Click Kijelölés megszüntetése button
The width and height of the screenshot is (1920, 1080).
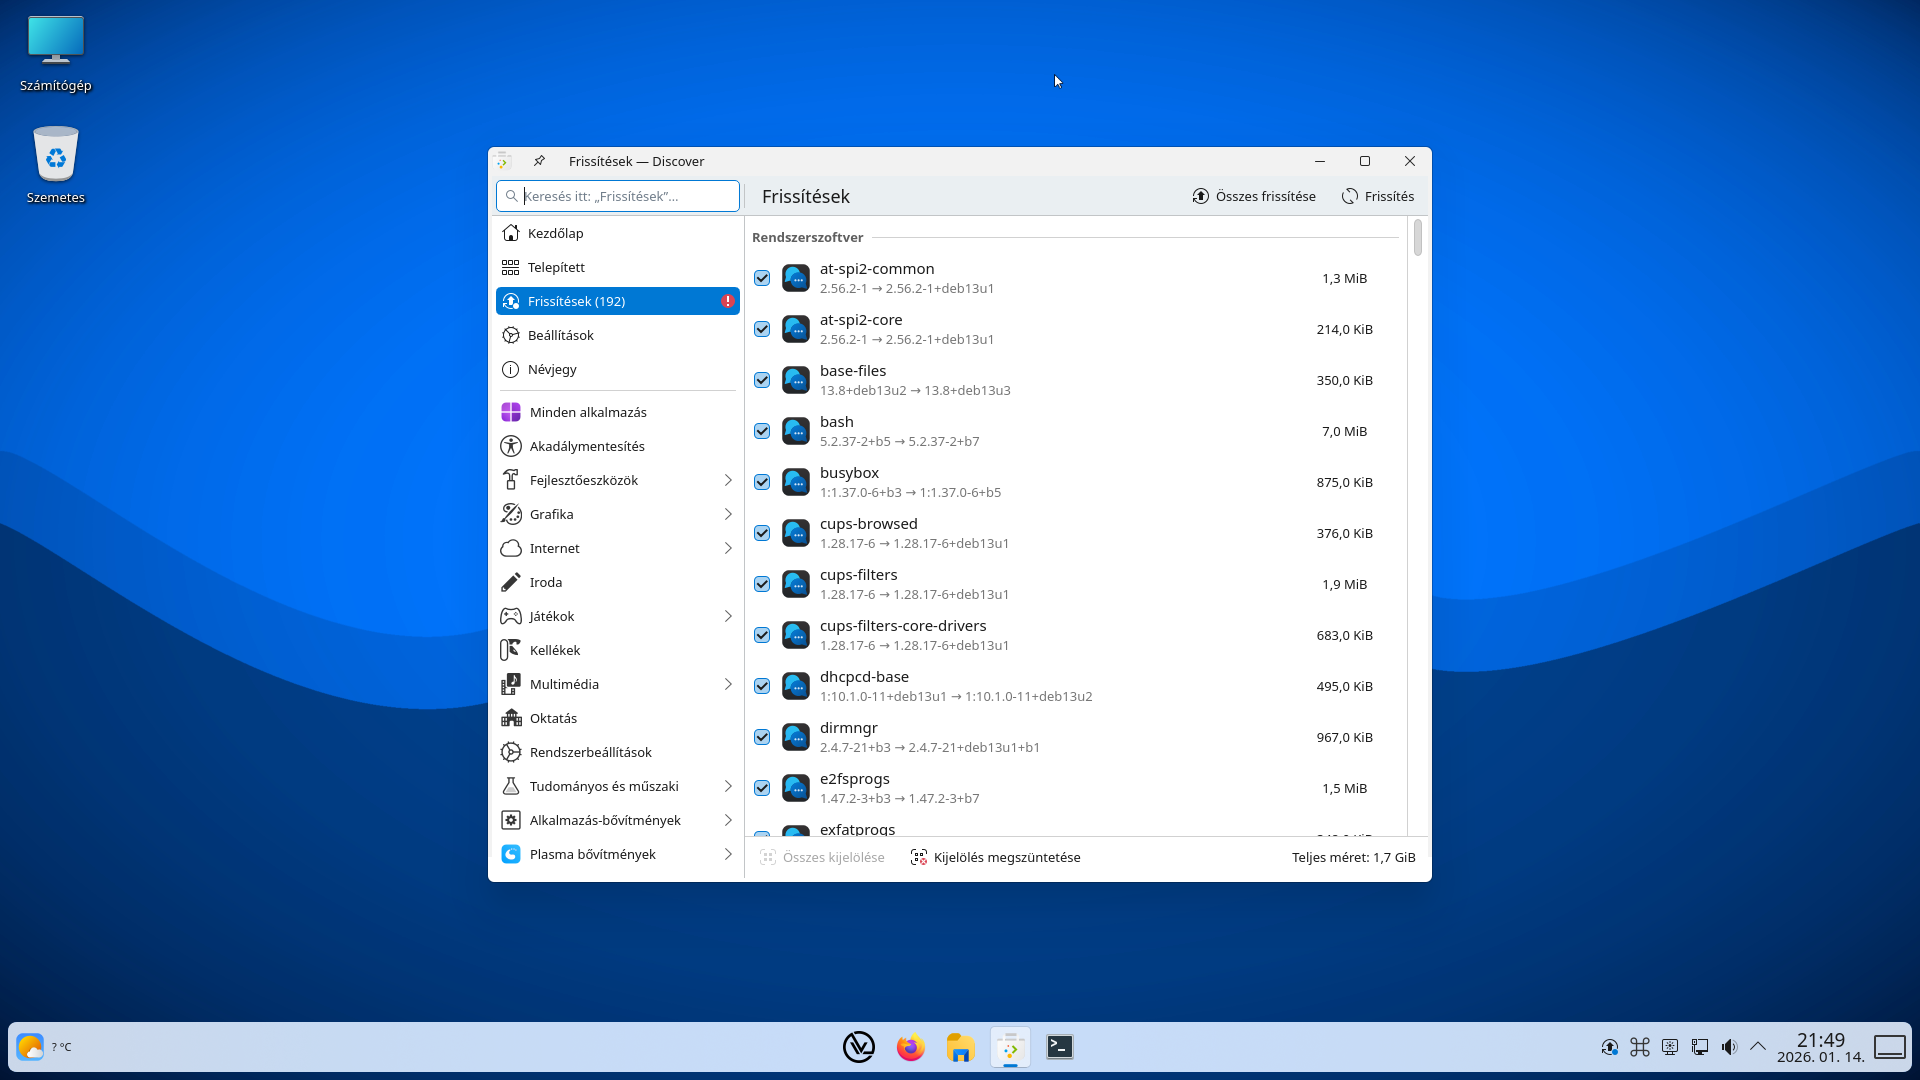click(996, 857)
